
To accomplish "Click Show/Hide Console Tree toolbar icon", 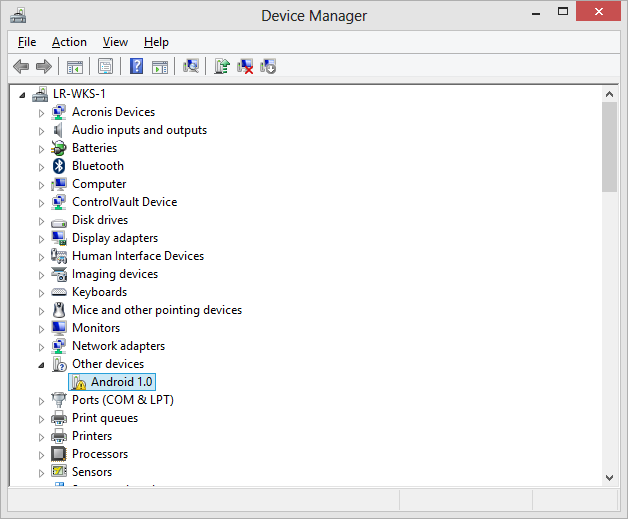I will pyautogui.click(x=74, y=66).
